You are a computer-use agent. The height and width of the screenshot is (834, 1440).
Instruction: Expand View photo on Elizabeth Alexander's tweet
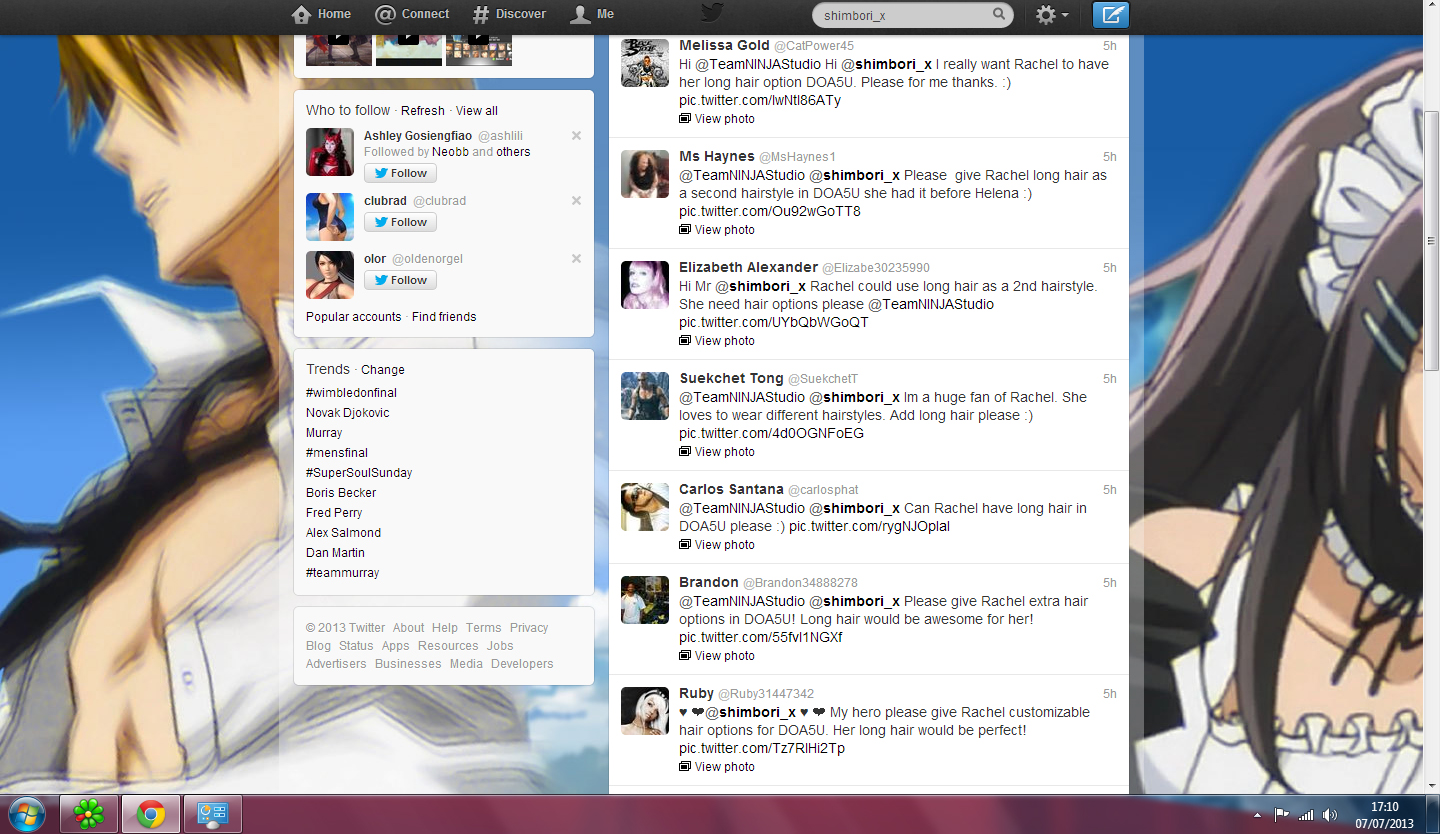717,341
